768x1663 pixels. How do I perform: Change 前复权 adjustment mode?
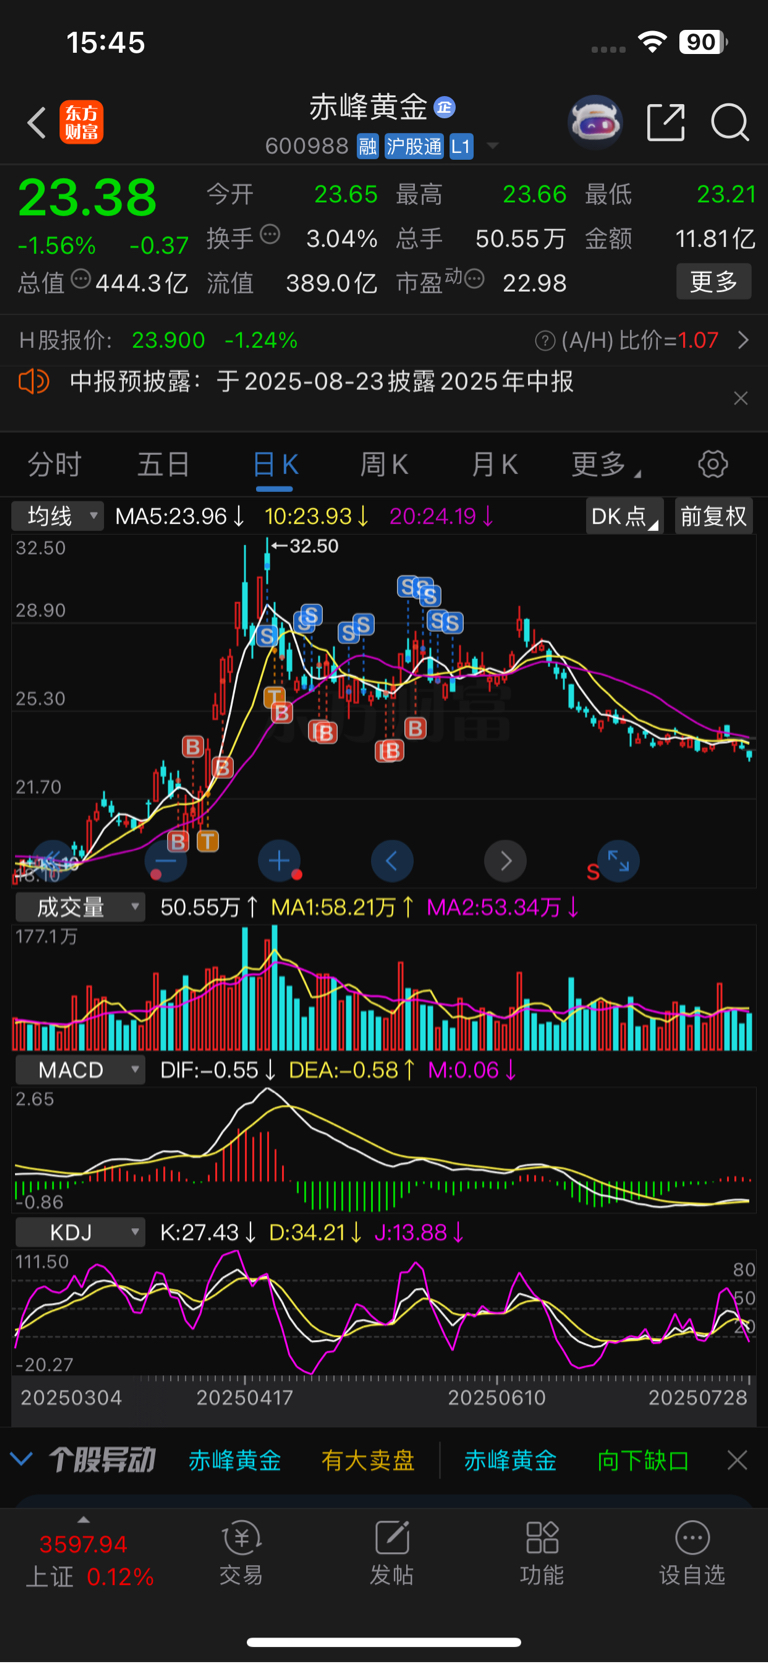coord(714,516)
